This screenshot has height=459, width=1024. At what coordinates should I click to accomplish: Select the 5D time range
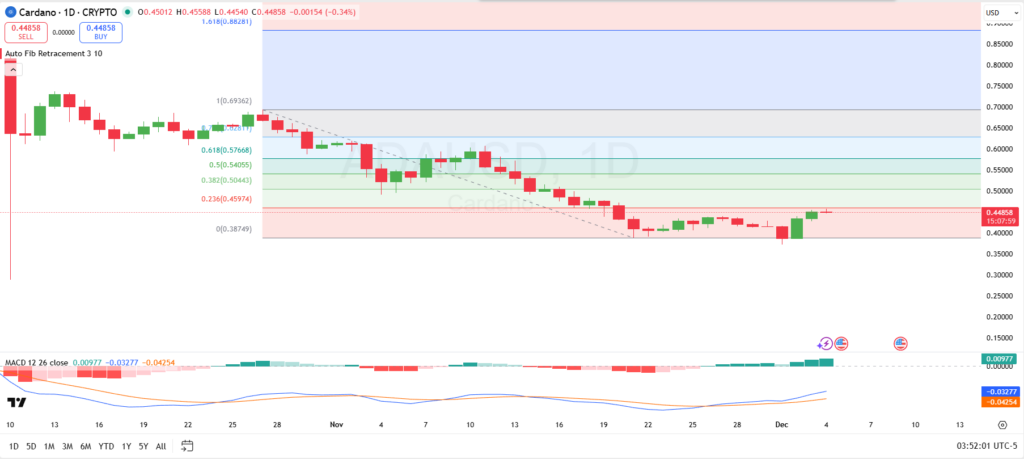31,447
